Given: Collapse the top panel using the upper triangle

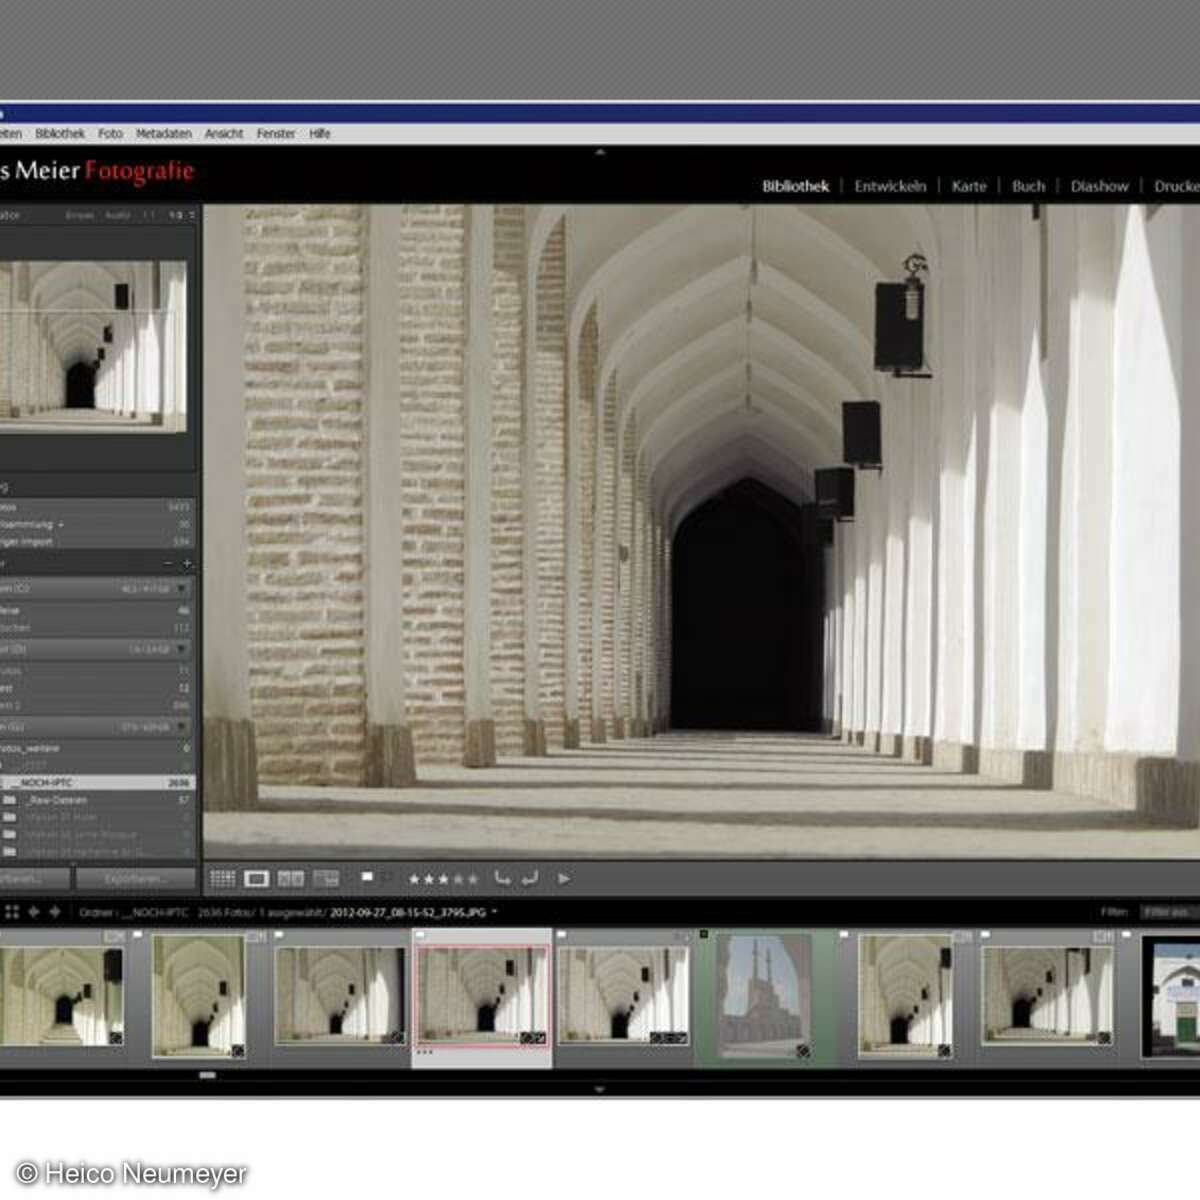Looking at the screenshot, I should pyautogui.click(x=600, y=152).
